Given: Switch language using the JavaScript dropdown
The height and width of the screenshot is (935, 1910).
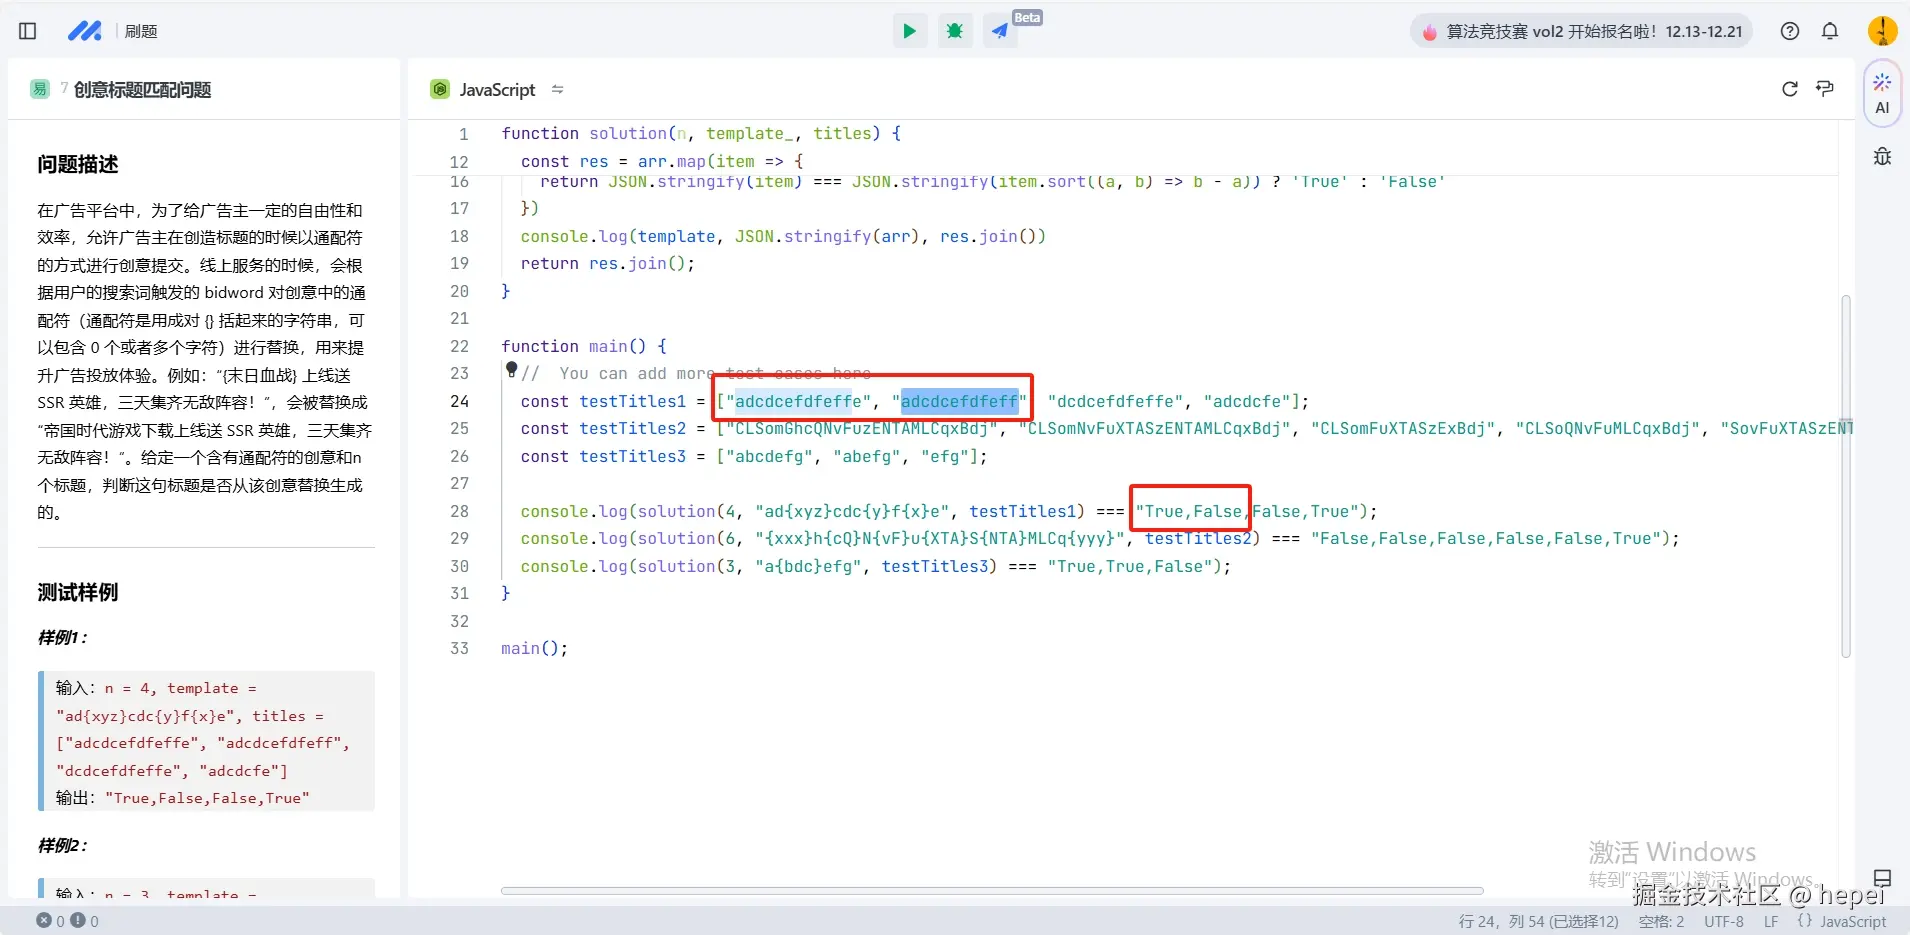Looking at the screenshot, I should [x=496, y=90].
